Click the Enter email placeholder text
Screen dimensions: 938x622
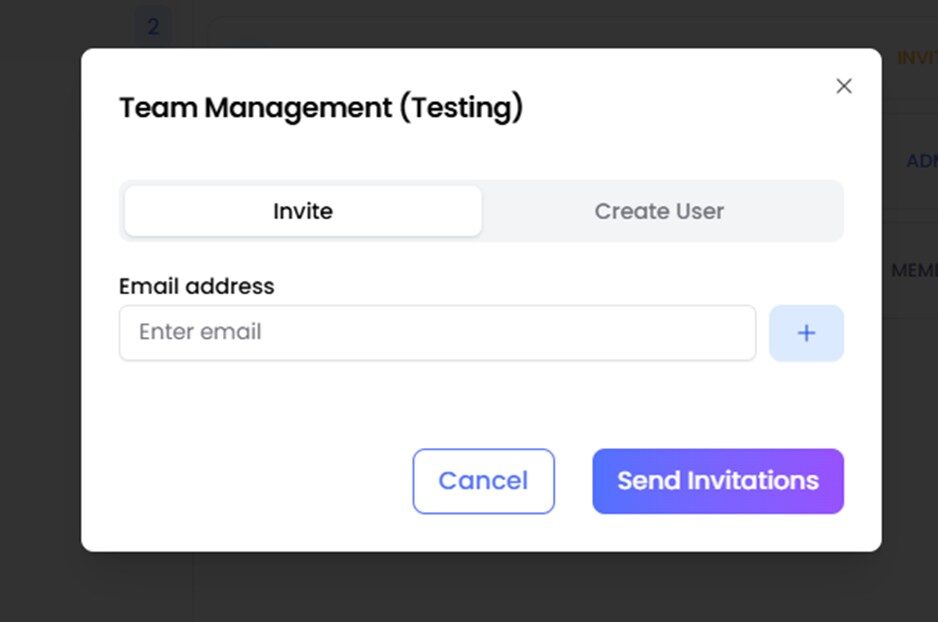pos(200,332)
